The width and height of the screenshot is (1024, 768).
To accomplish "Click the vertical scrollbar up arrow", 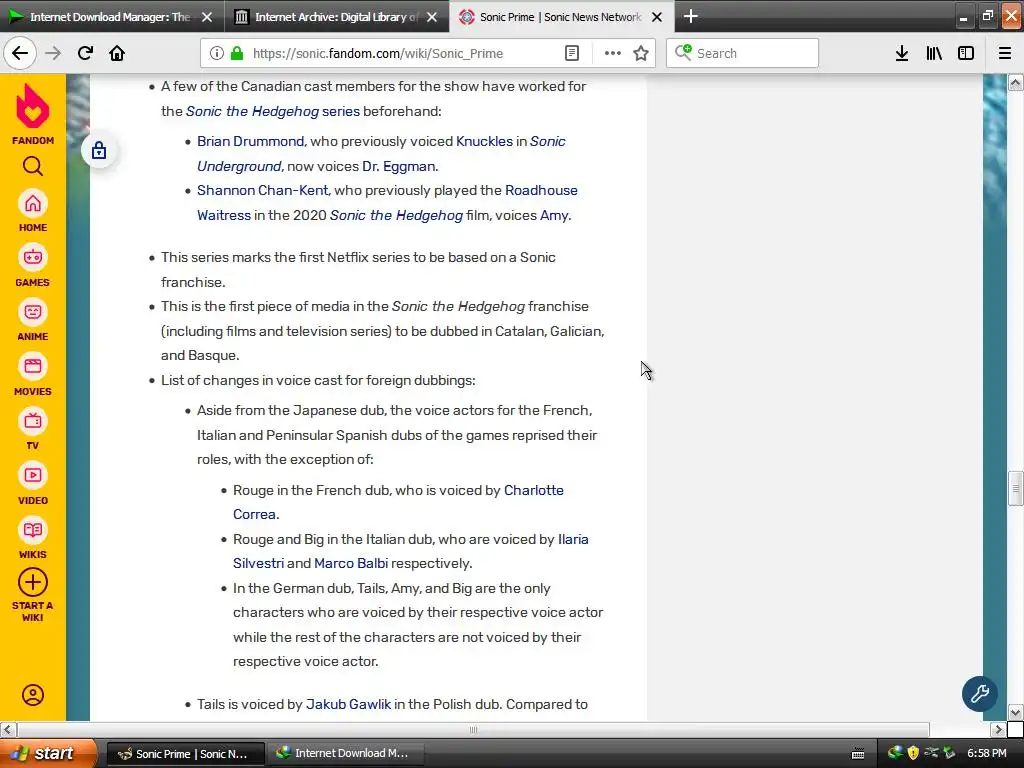I will (x=1015, y=82).
